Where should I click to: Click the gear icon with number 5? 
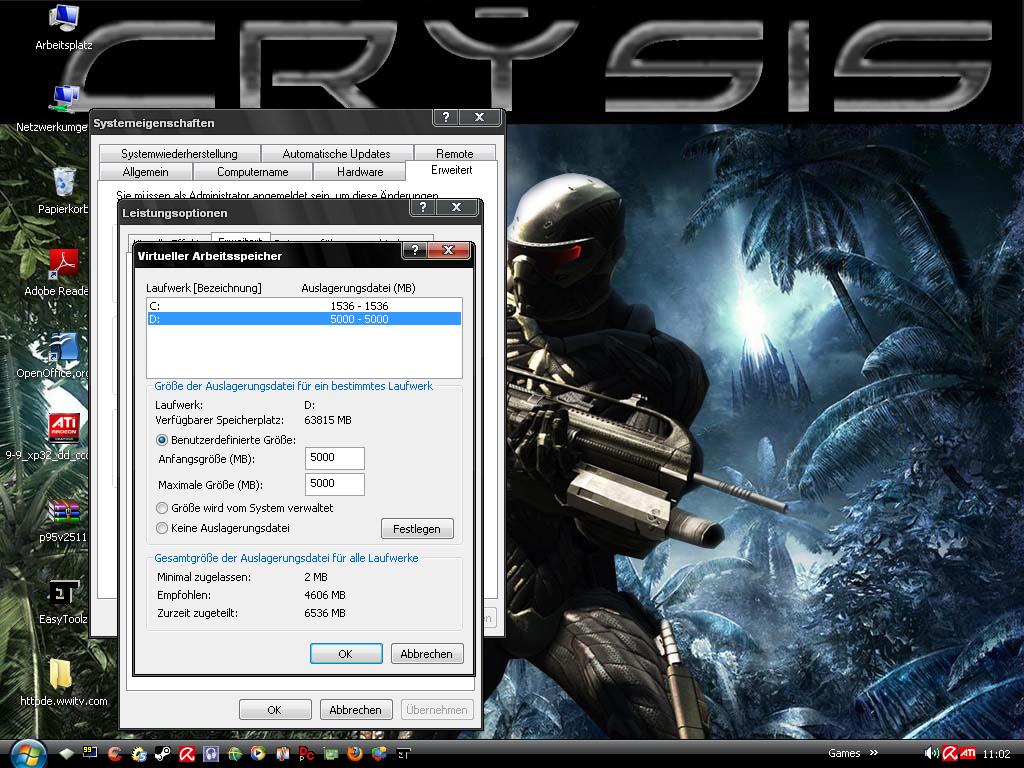pyautogui.click(x=138, y=754)
